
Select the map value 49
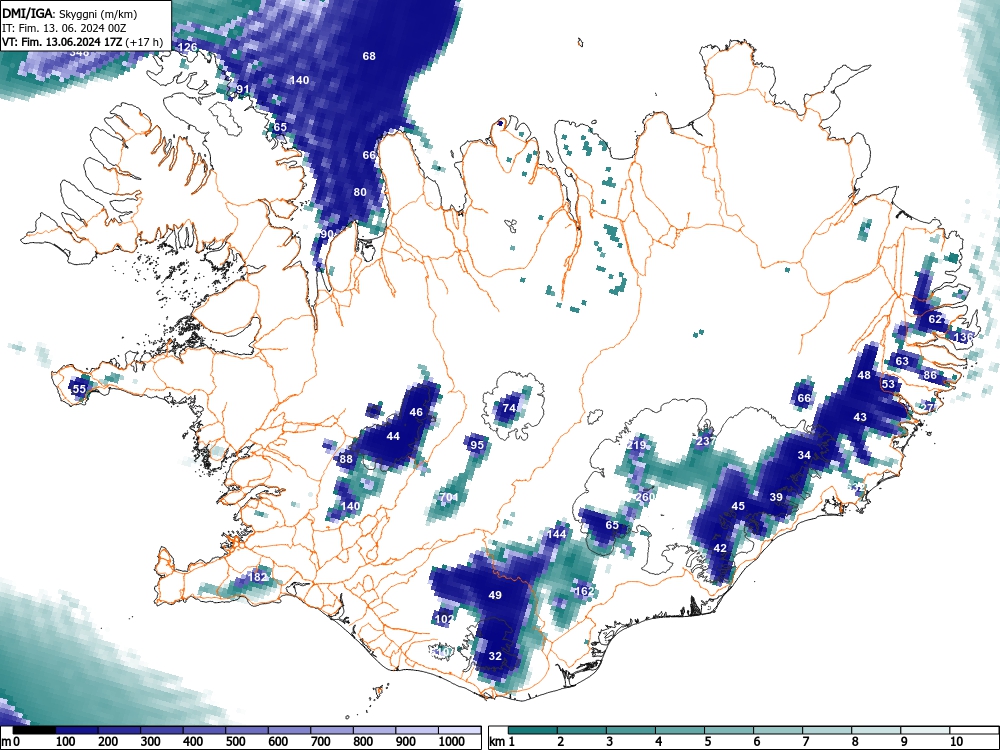coord(495,595)
